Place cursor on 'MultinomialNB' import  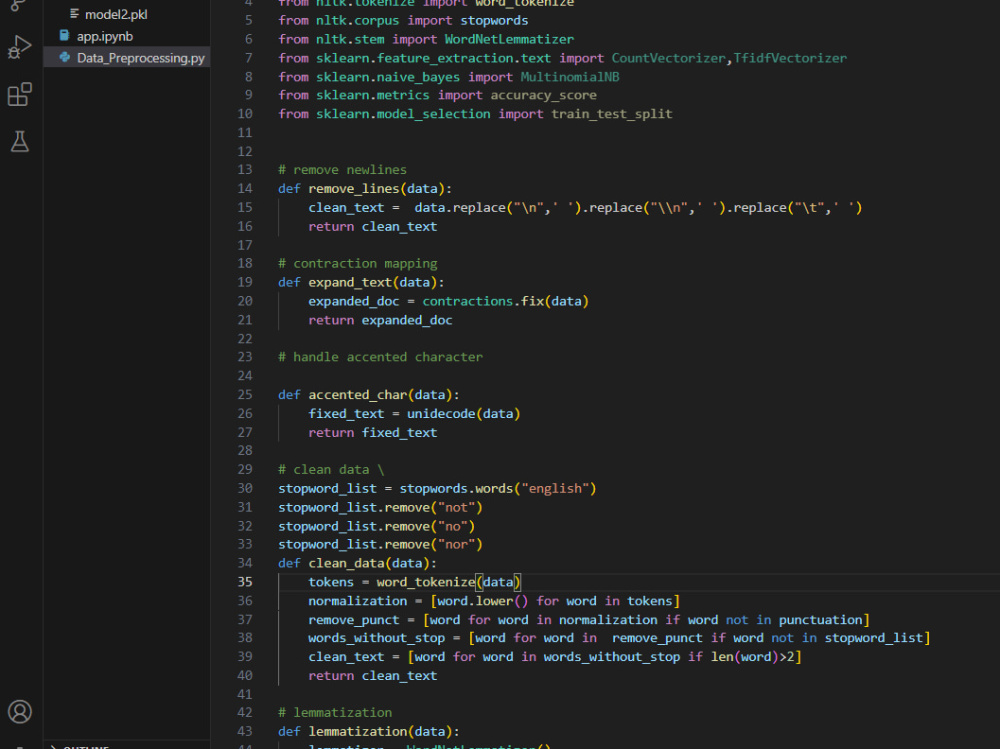pyautogui.click(x=570, y=77)
